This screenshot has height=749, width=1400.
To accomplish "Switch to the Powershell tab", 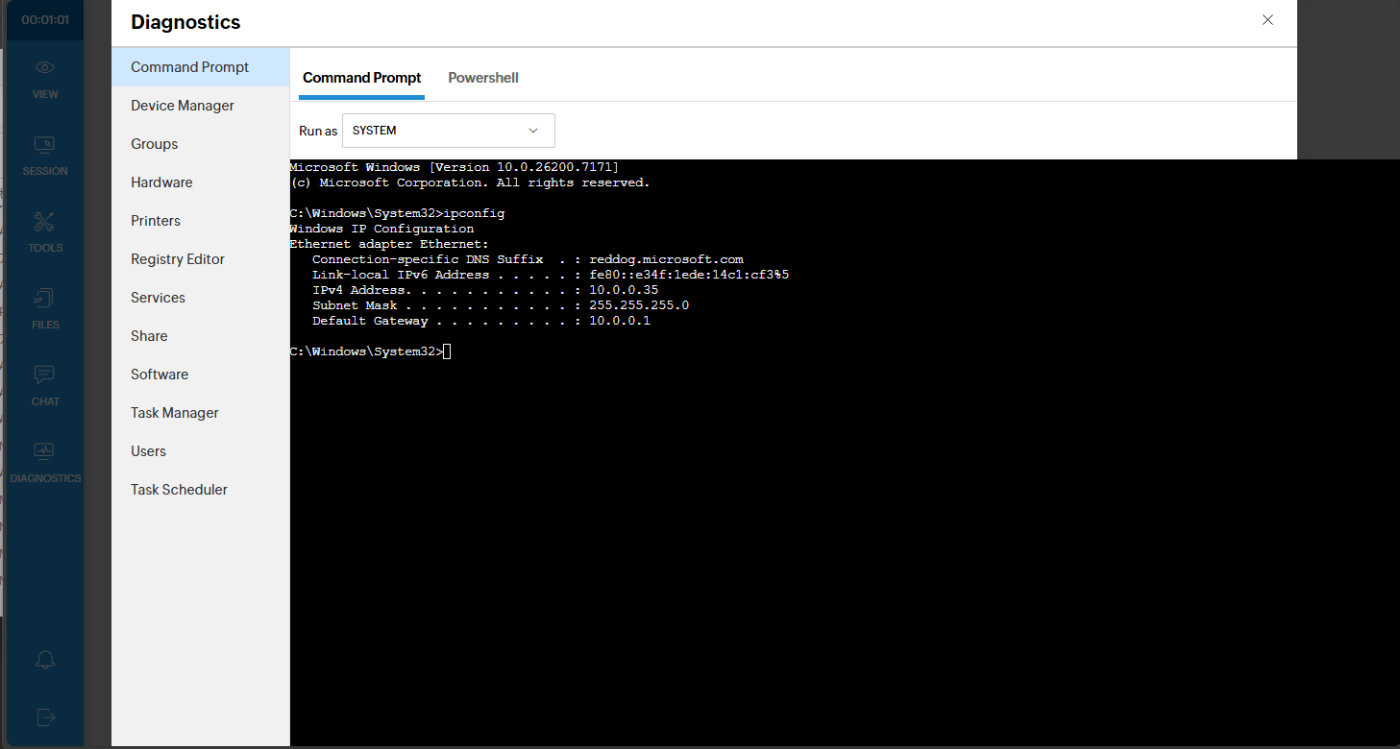I will pyautogui.click(x=483, y=78).
